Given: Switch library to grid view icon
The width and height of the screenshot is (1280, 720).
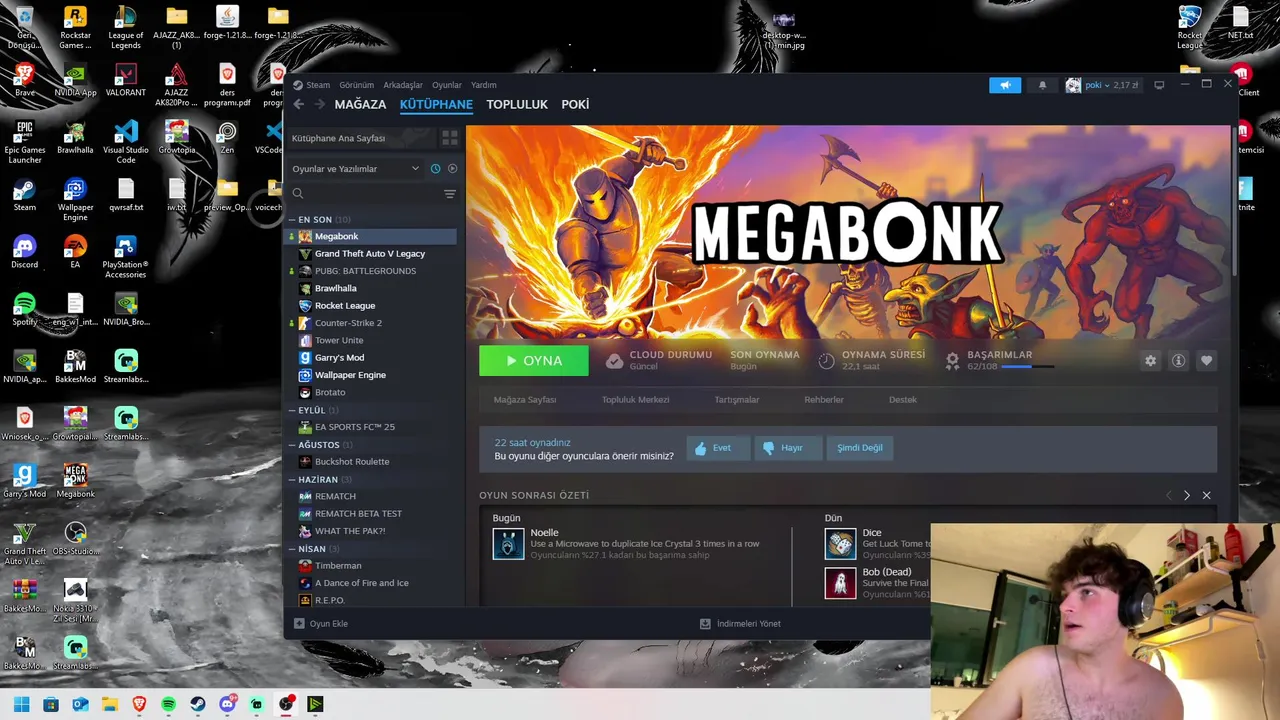Looking at the screenshot, I should [x=450, y=138].
